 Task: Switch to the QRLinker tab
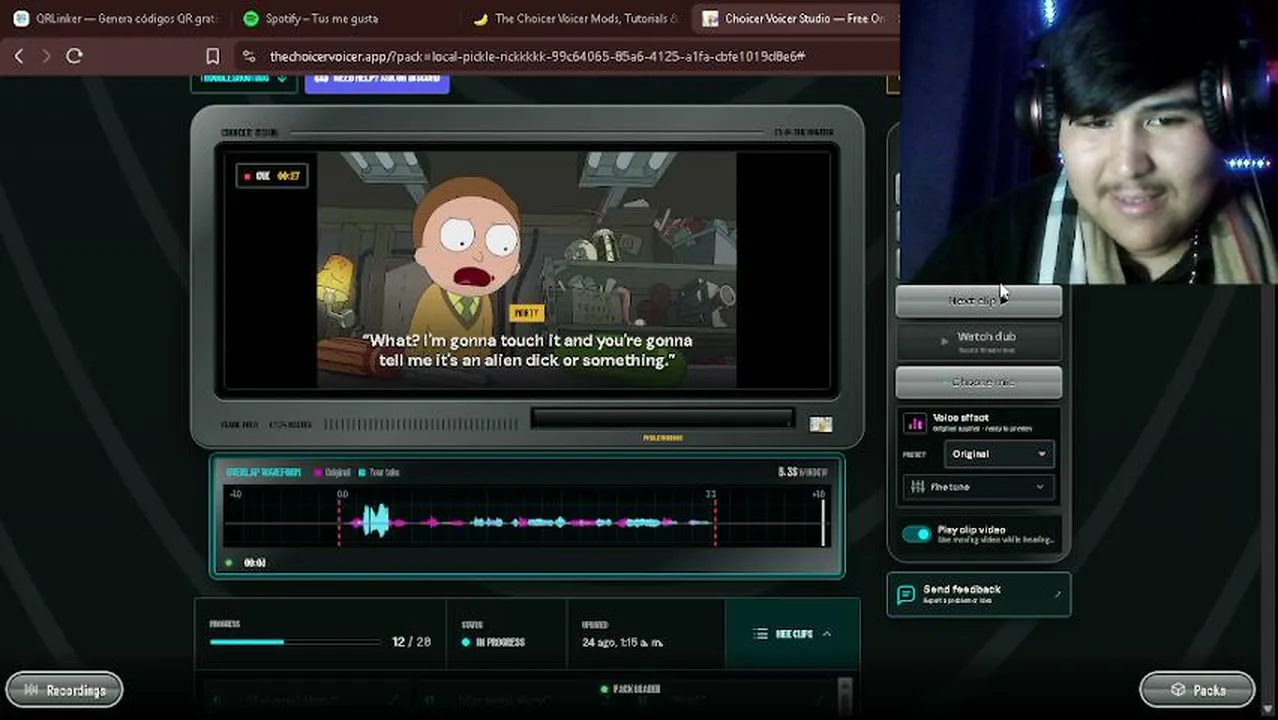[x=115, y=18]
